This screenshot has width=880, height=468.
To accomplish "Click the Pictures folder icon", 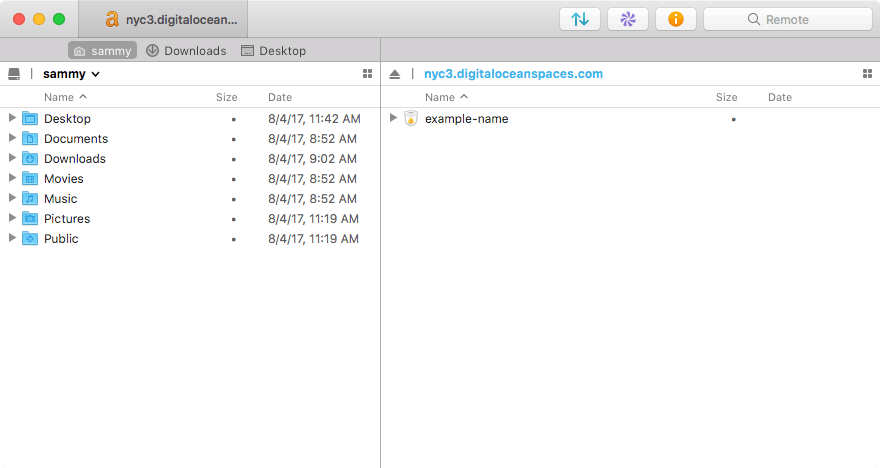I will pos(30,218).
